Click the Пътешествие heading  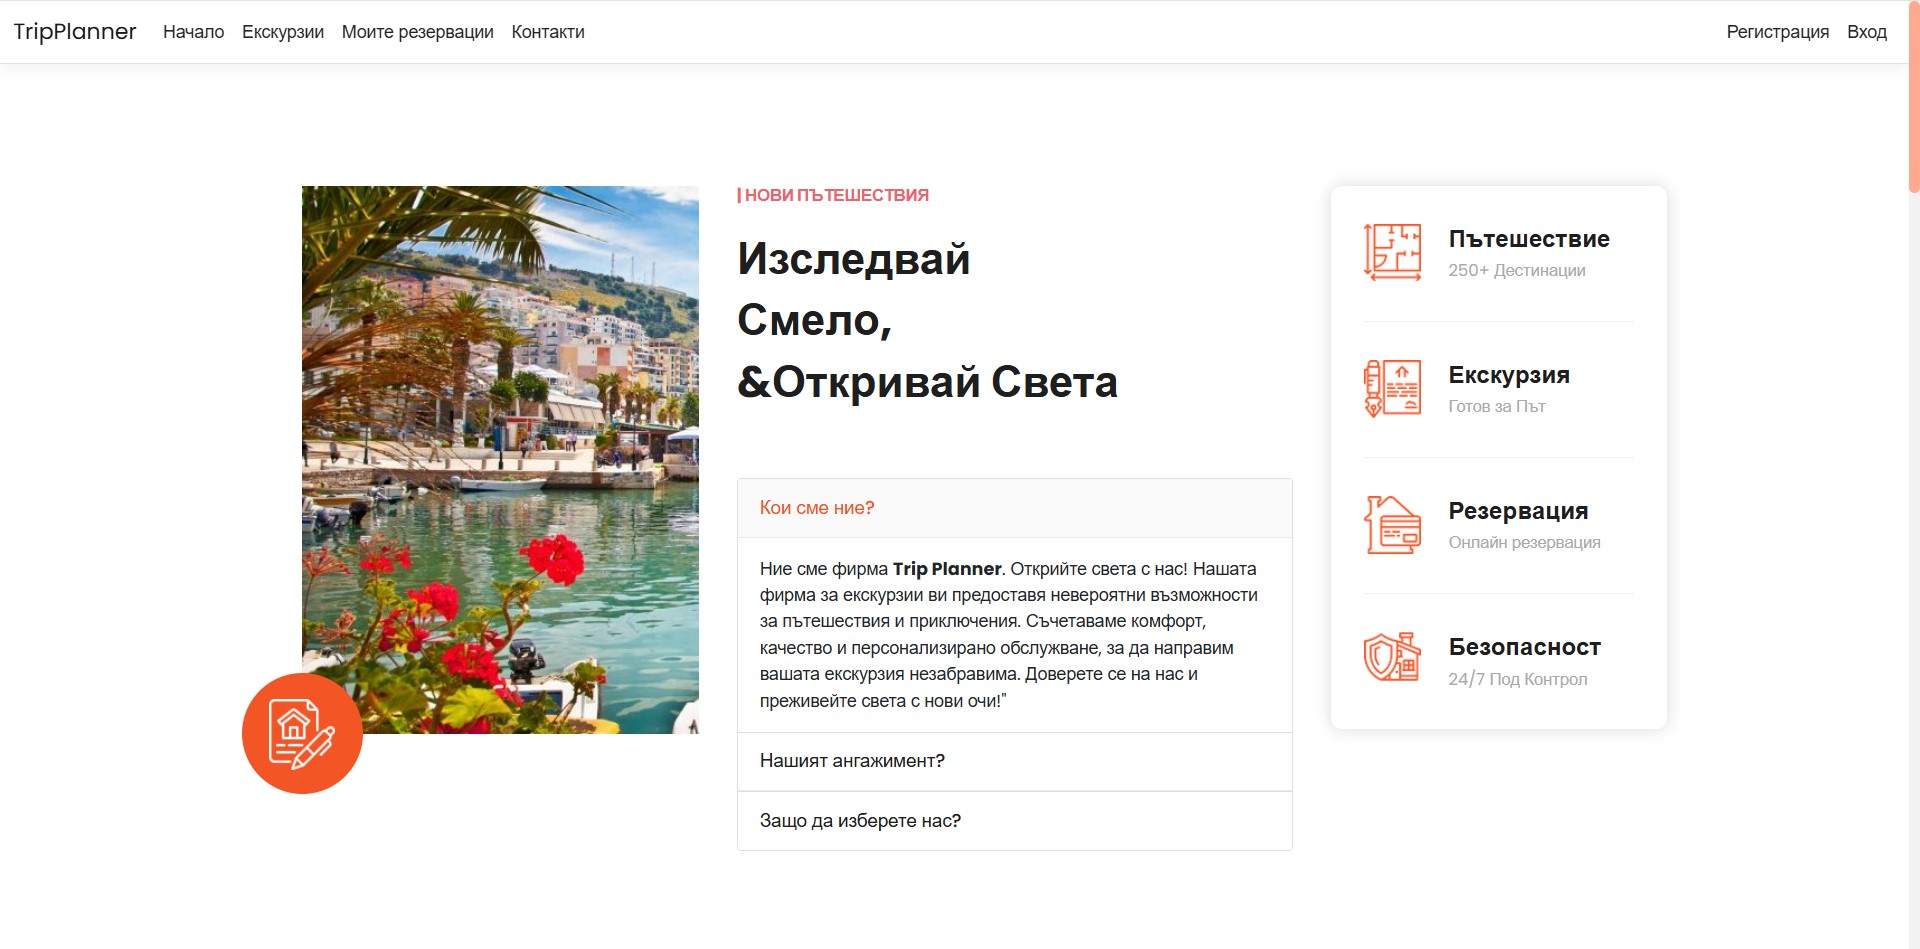(1529, 239)
